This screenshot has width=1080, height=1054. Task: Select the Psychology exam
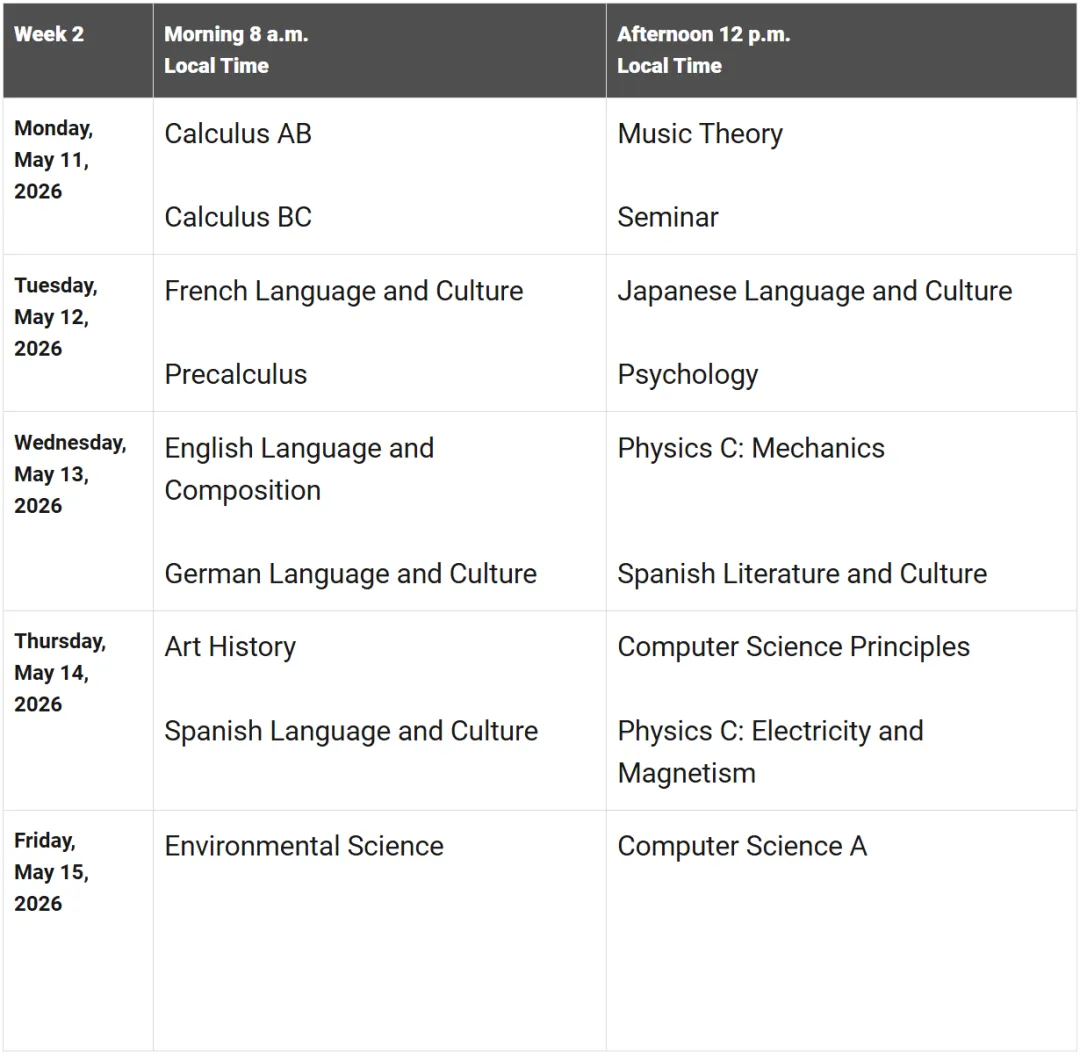pyautogui.click(x=688, y=374)
